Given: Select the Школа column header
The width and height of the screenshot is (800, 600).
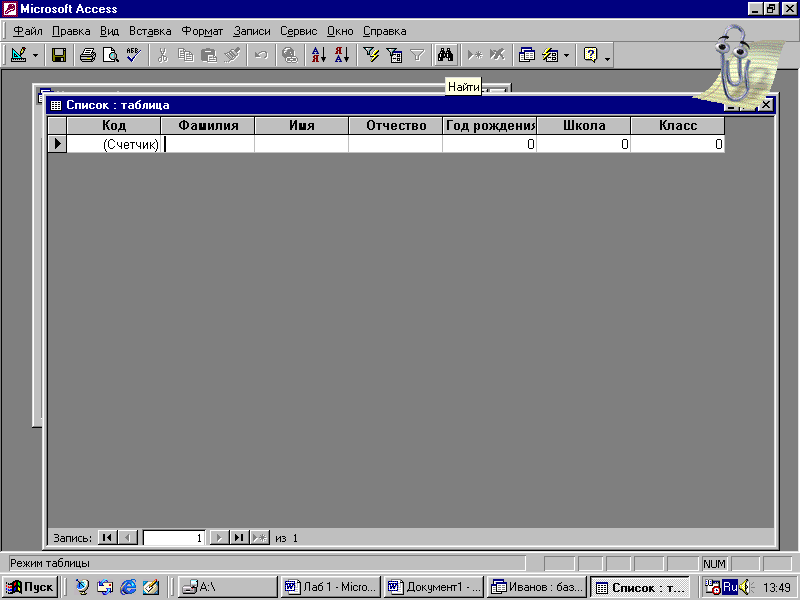Looking at the screenshot, I should 584,126.
